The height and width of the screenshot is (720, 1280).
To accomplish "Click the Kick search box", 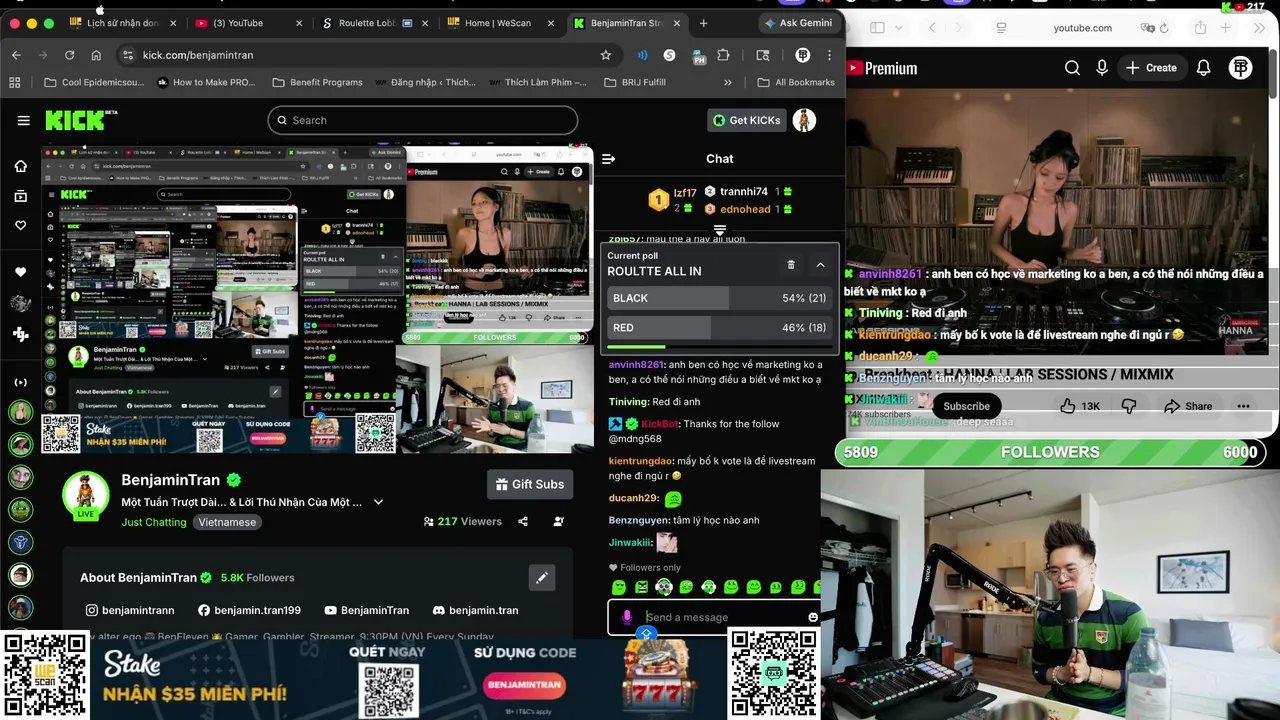I will [422, 120].
